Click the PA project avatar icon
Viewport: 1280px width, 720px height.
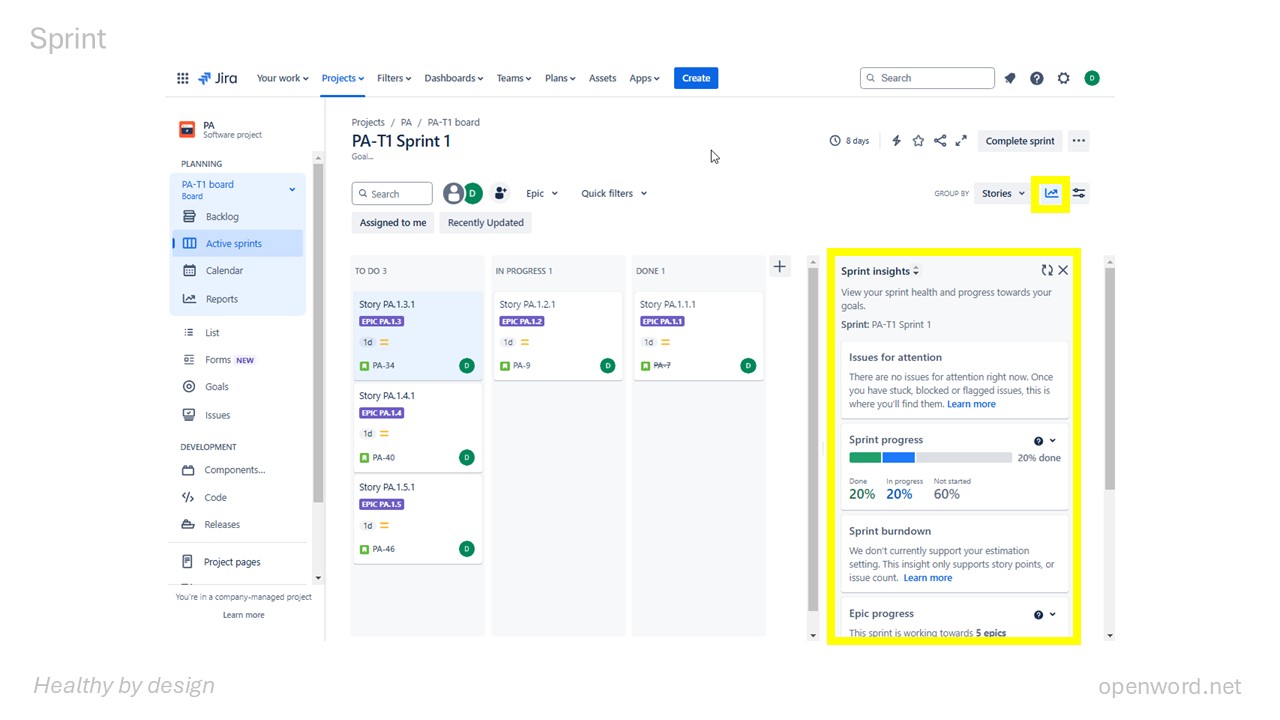pos(187,129)
